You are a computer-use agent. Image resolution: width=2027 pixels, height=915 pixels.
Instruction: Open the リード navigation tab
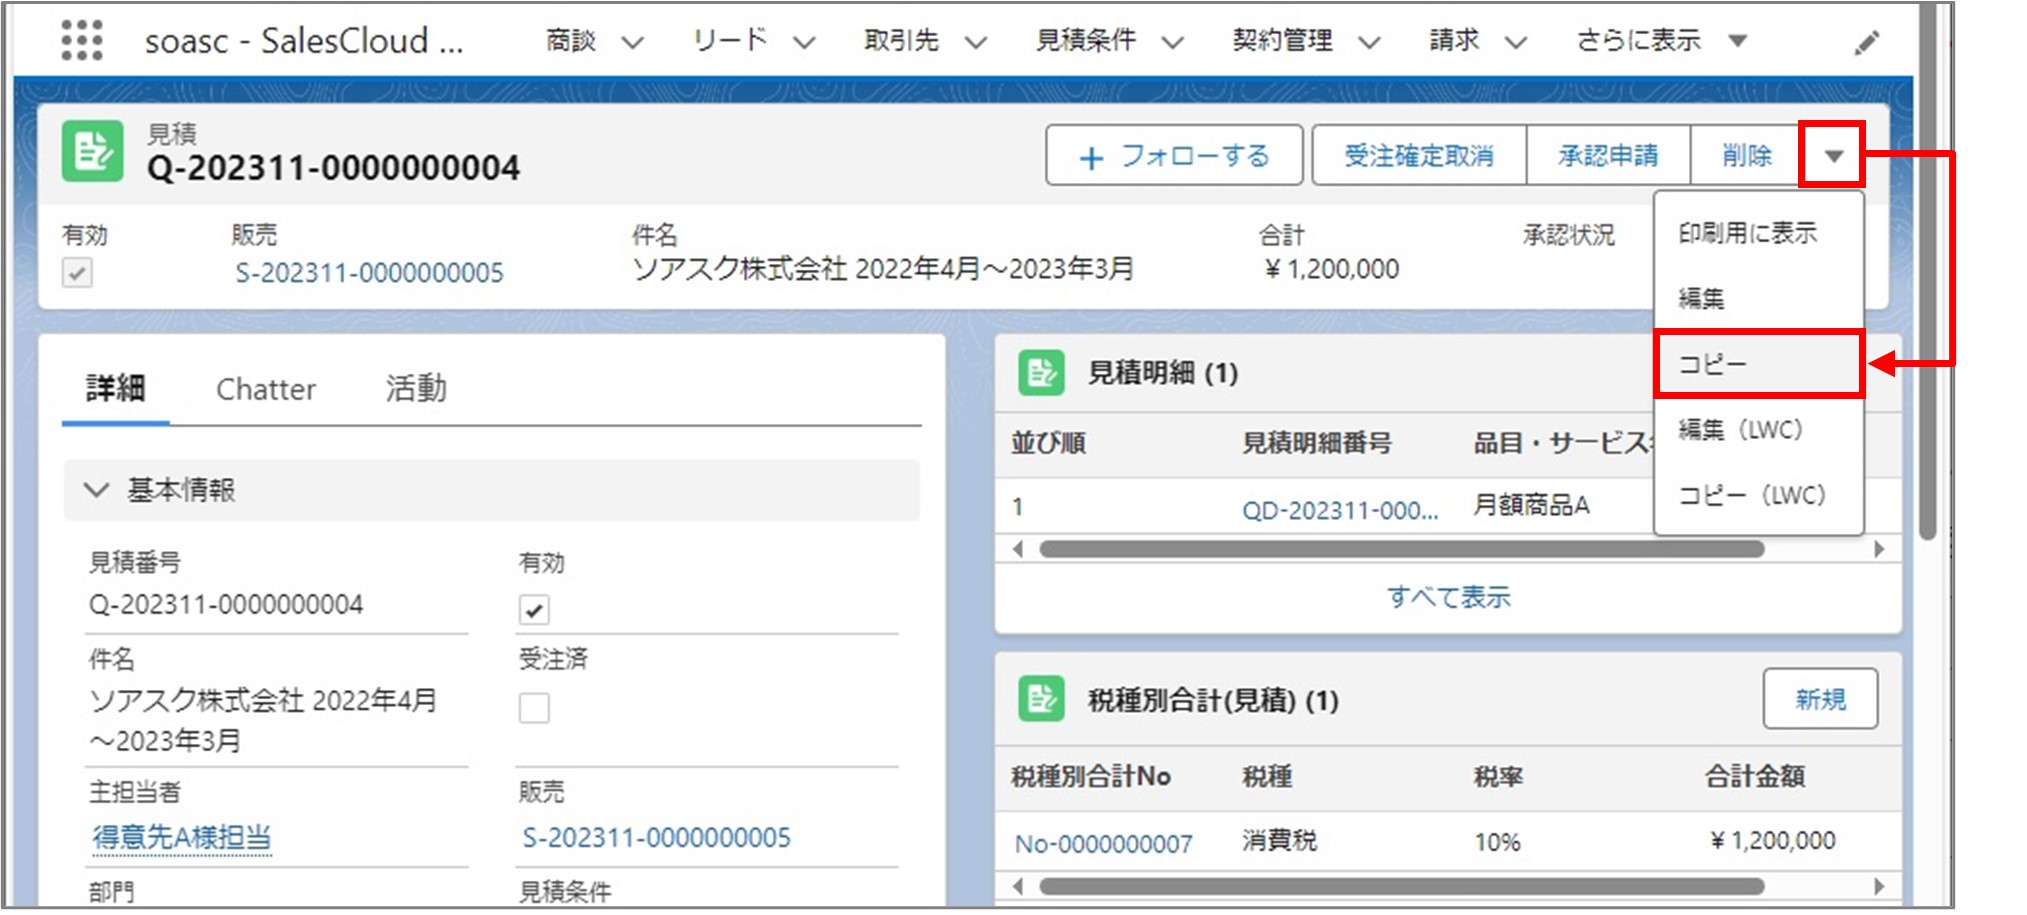click(730, 41)
